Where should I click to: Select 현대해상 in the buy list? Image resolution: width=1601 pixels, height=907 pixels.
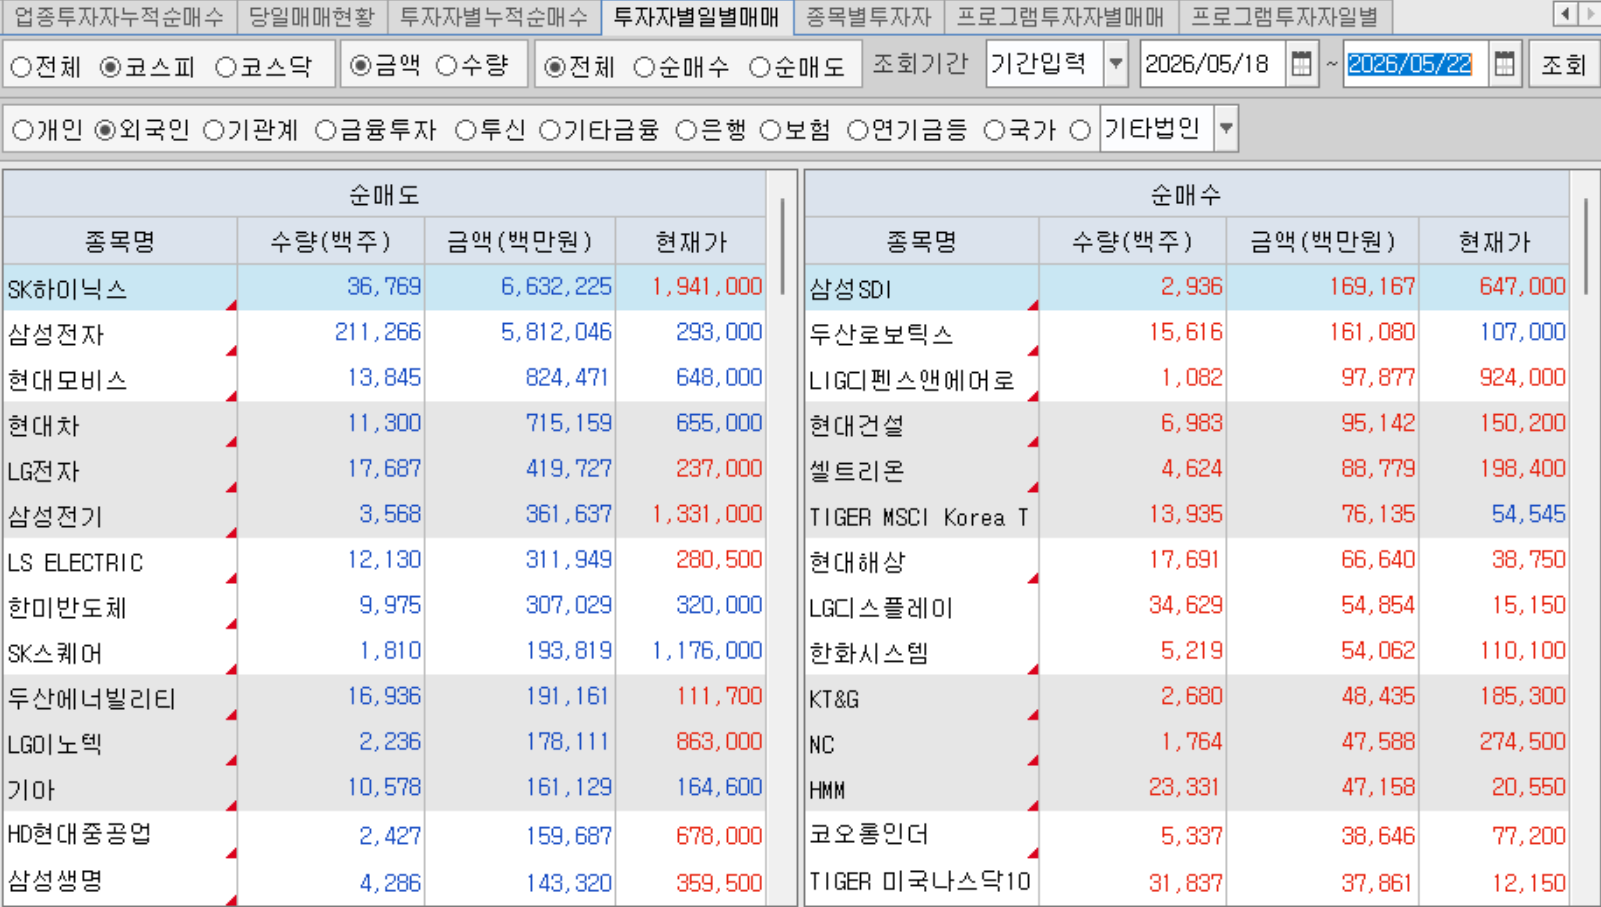click(1187, 561)
